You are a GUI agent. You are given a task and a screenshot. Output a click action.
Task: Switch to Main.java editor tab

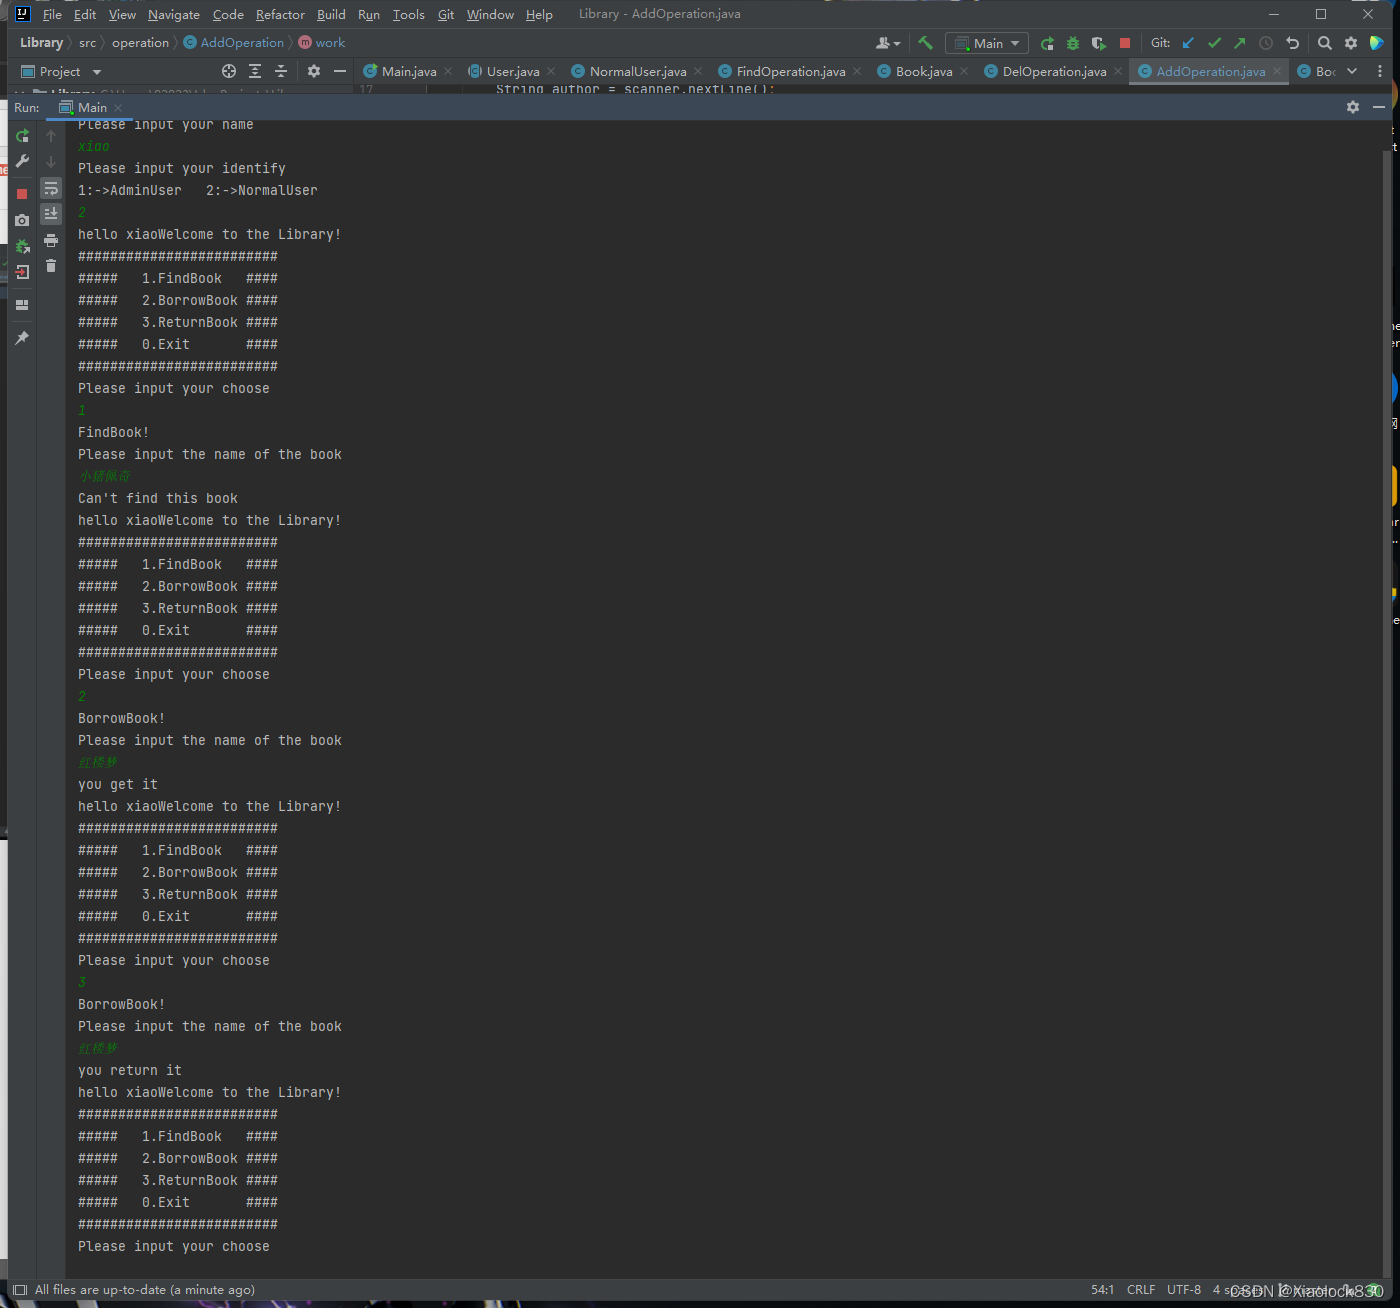click(x=408, y=71)
